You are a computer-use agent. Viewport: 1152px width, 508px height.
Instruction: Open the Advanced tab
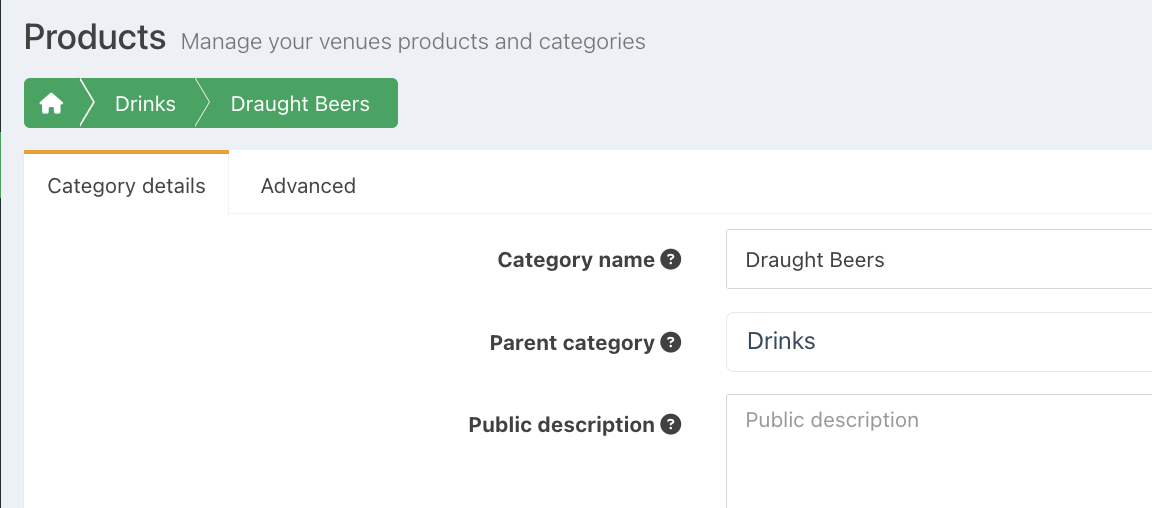[x=308, y=186]
